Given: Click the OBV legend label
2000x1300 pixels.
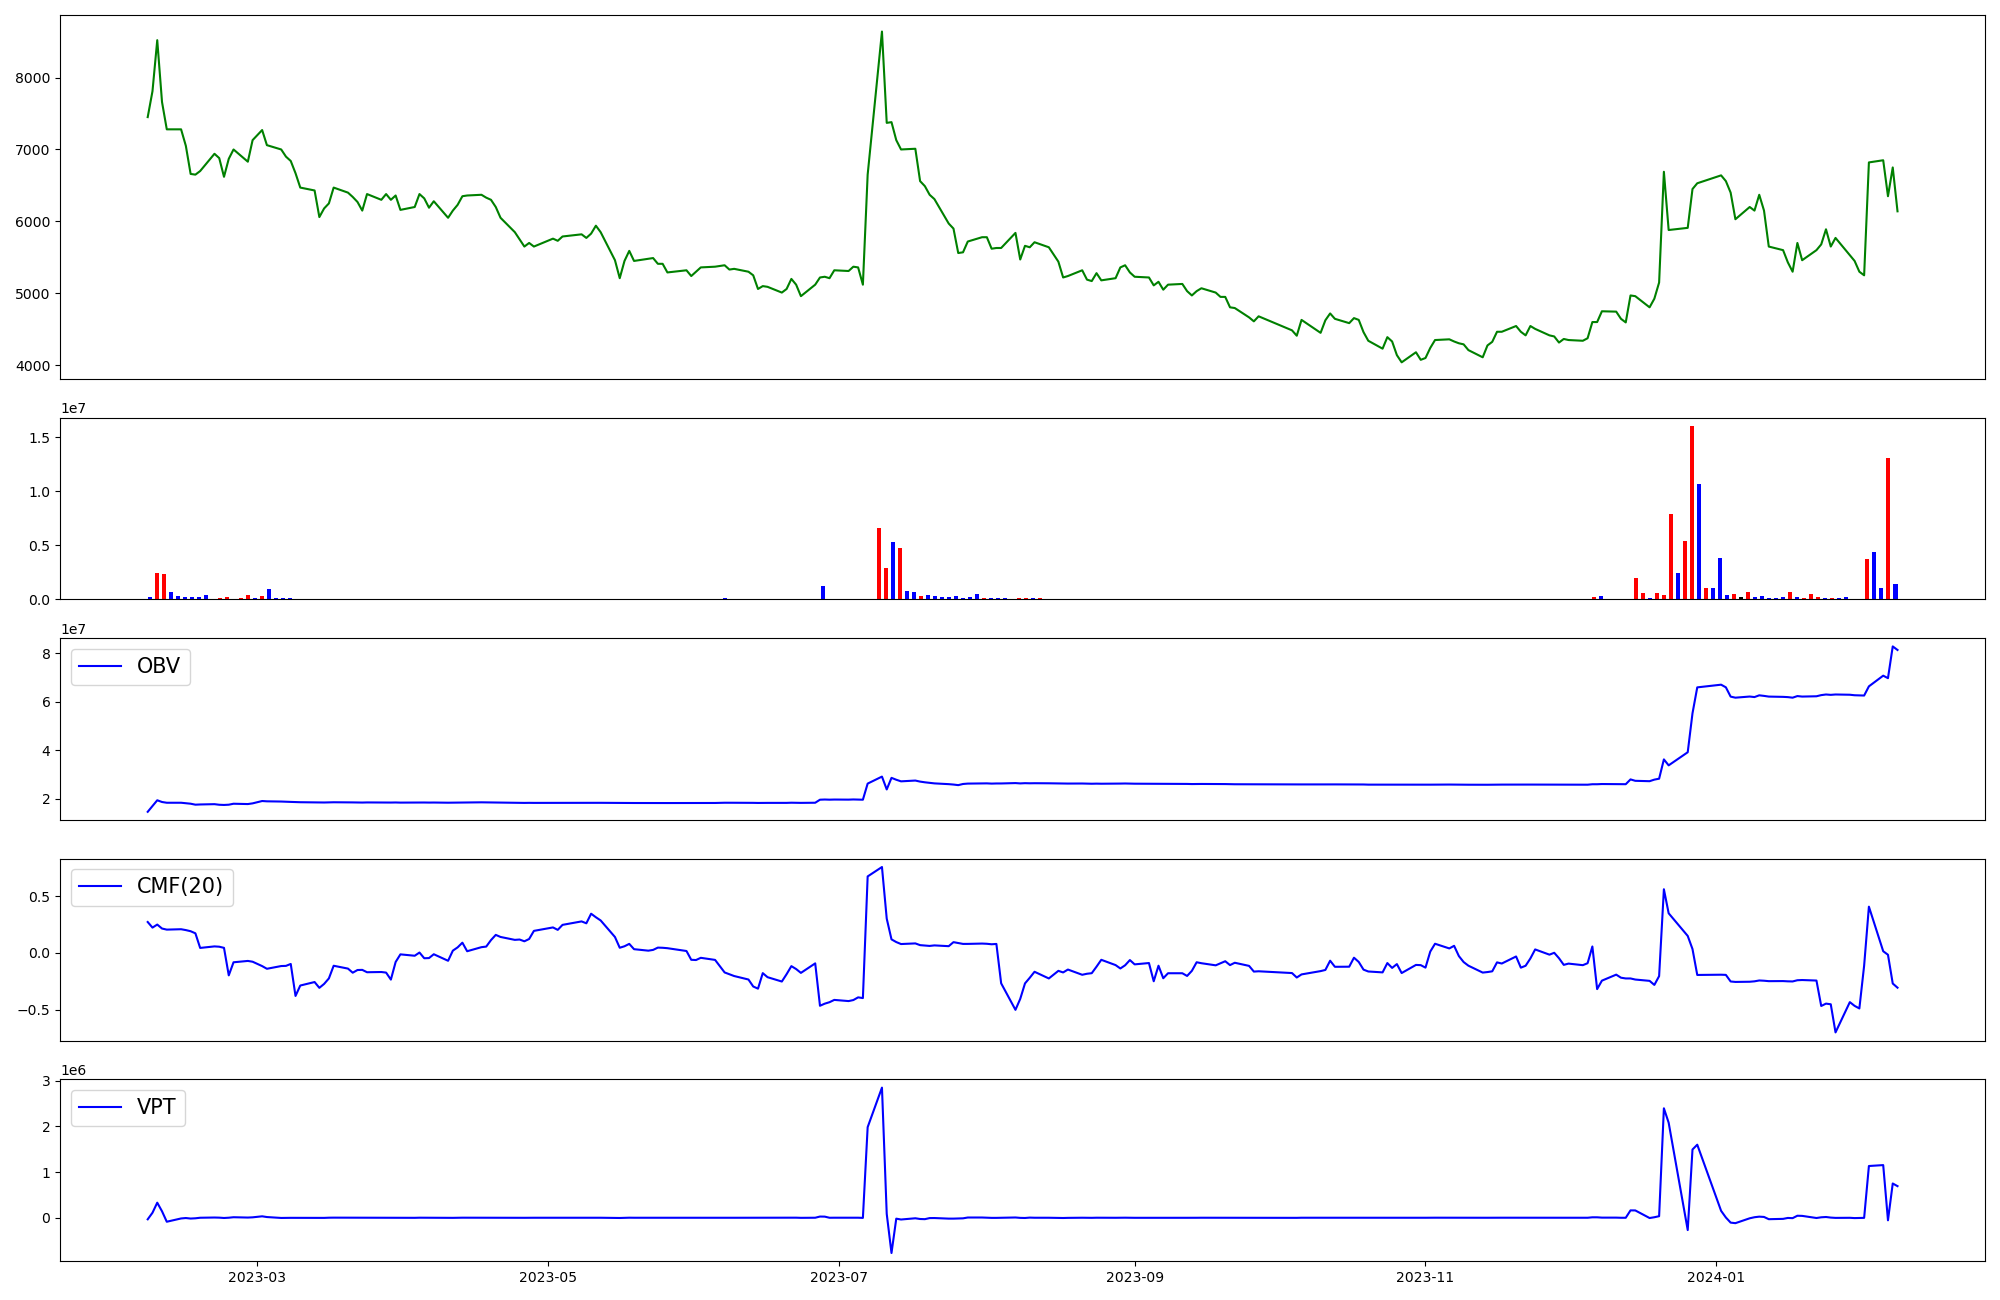Looking at the screenshot, I should 158,667.
